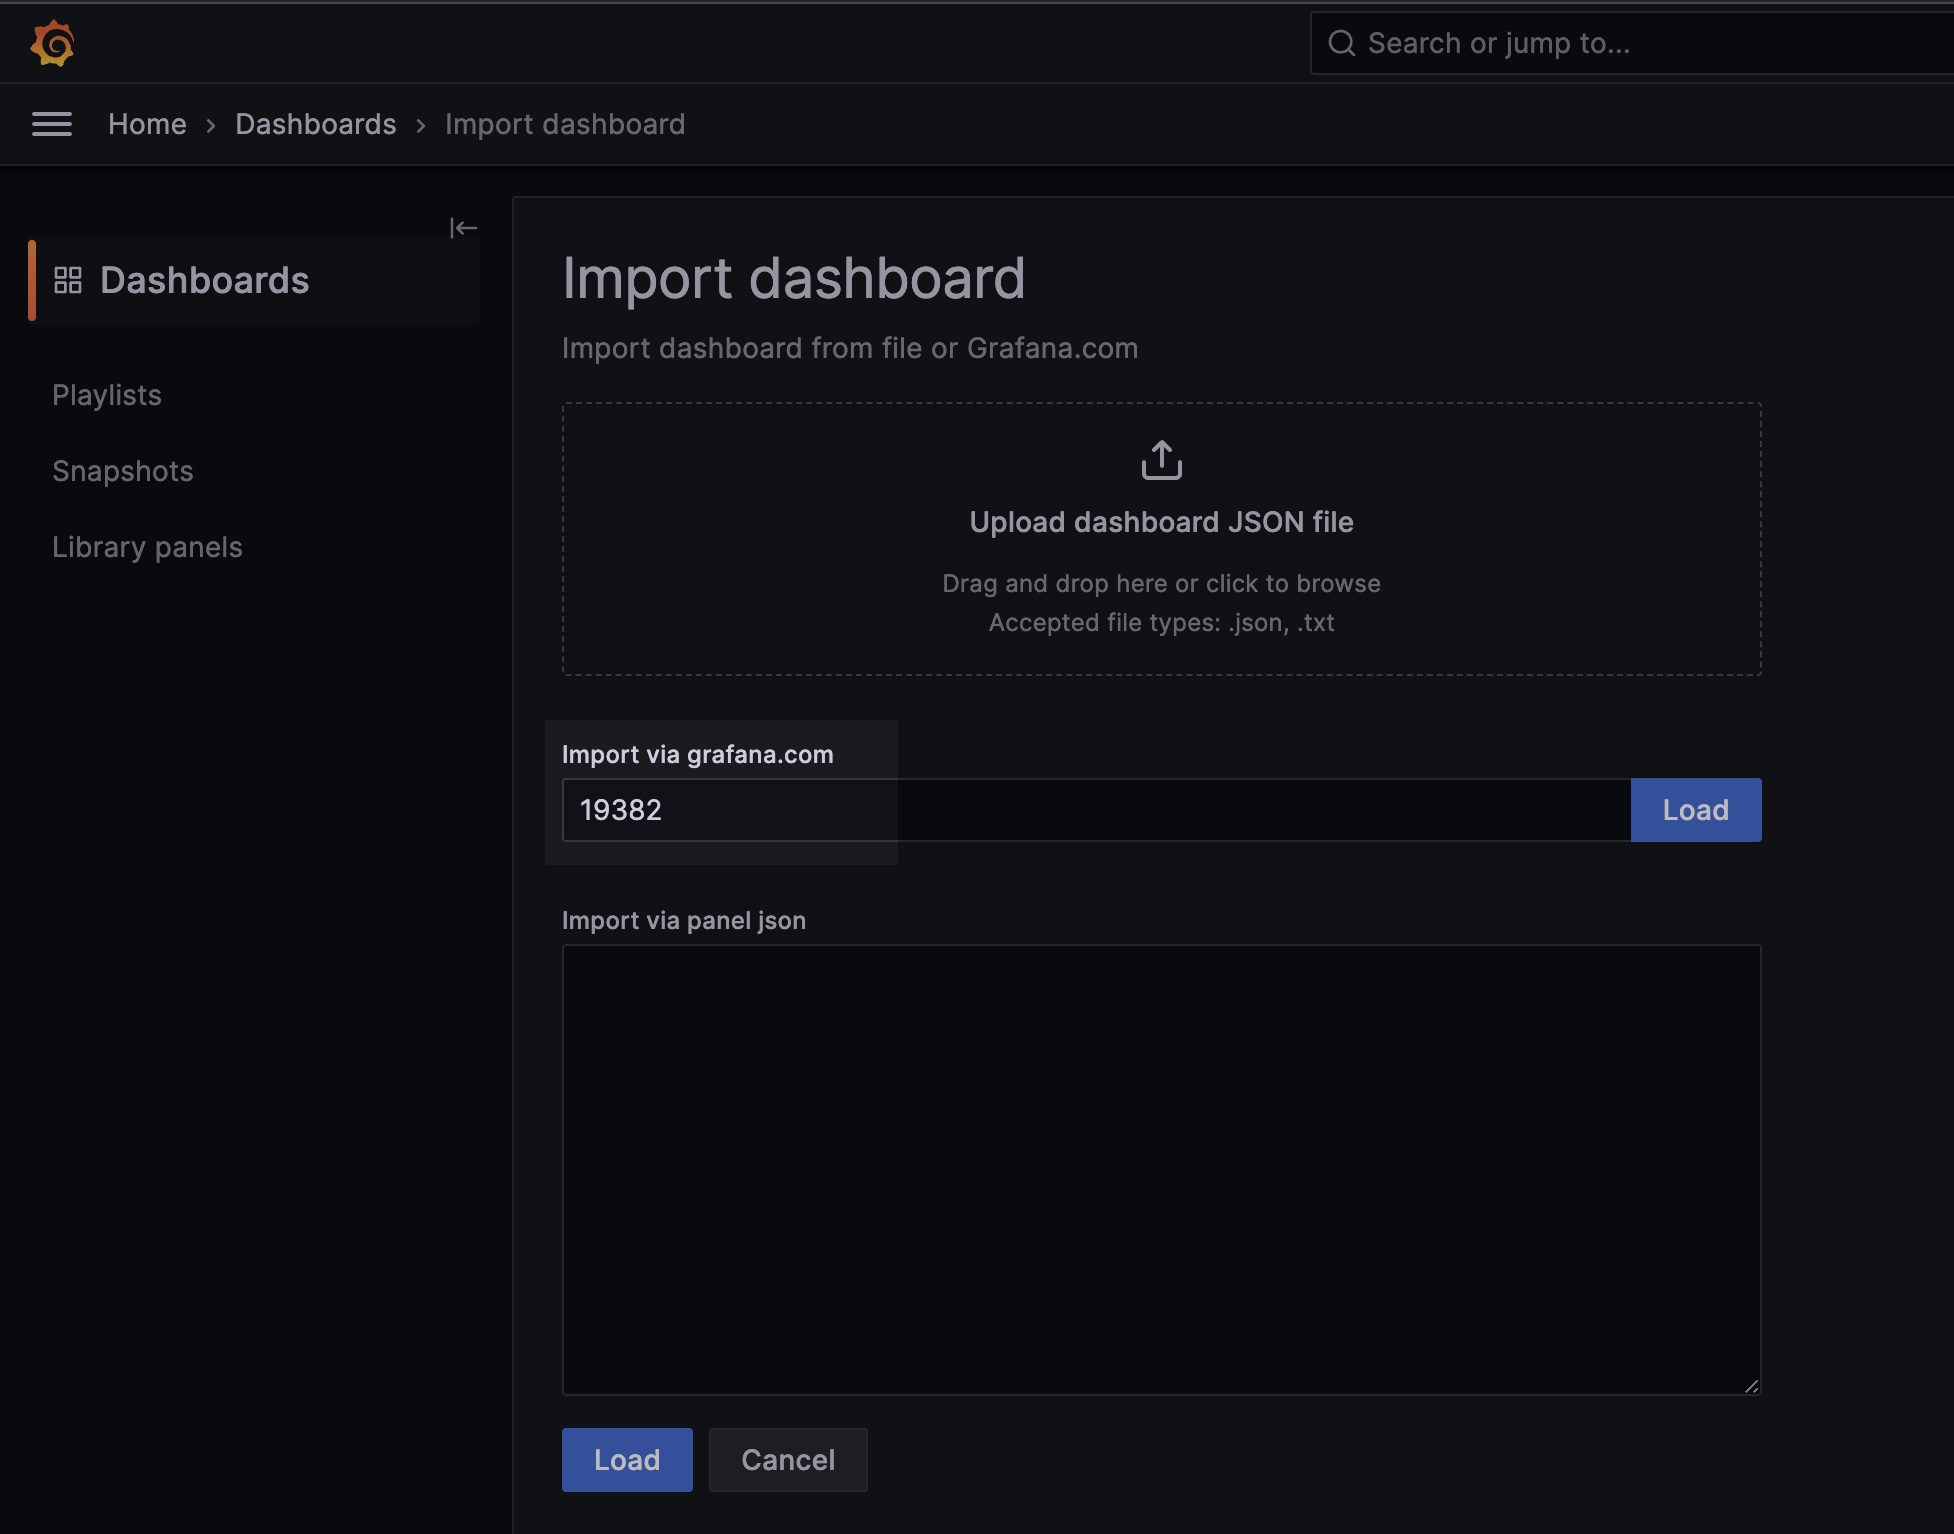Click the upload arrow icon
The width and height of the screenshot is (1954, 1534).
[x=1160, y=461]
